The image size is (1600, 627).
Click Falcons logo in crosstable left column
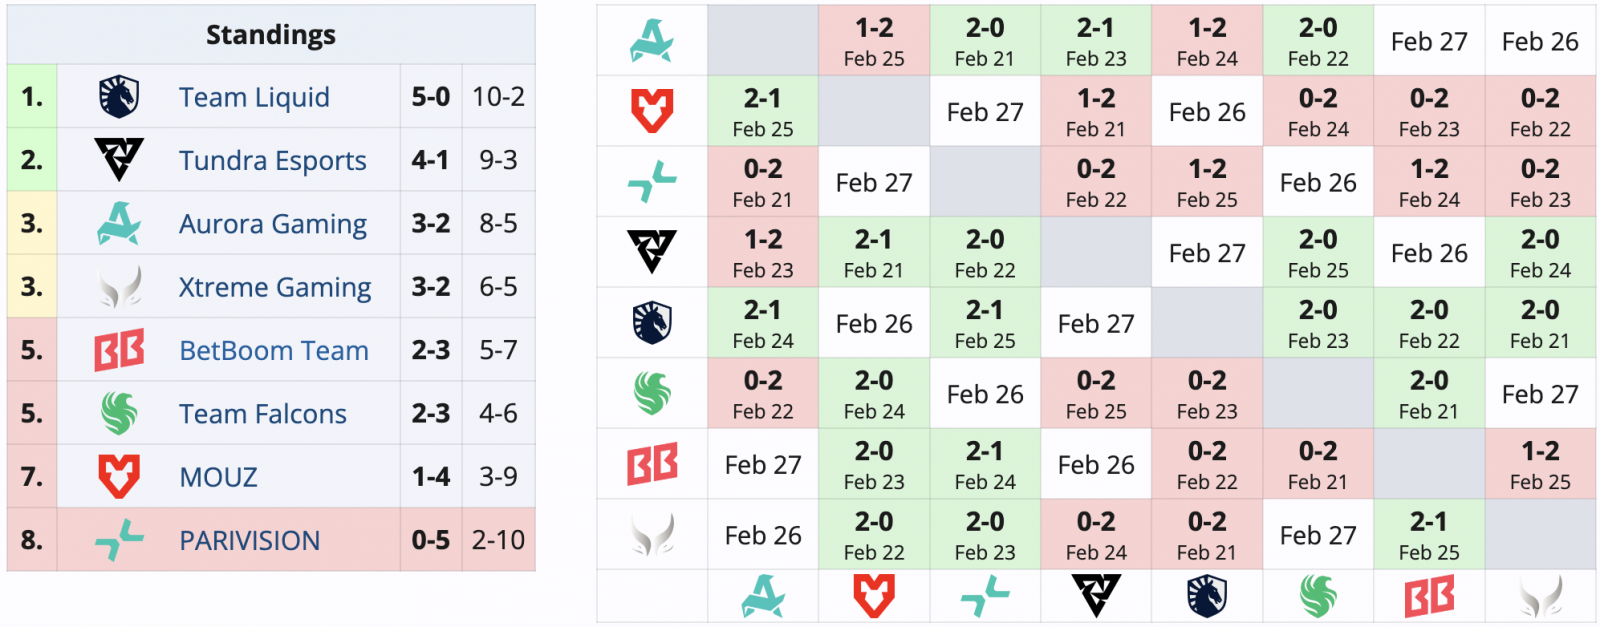point(652,394)
